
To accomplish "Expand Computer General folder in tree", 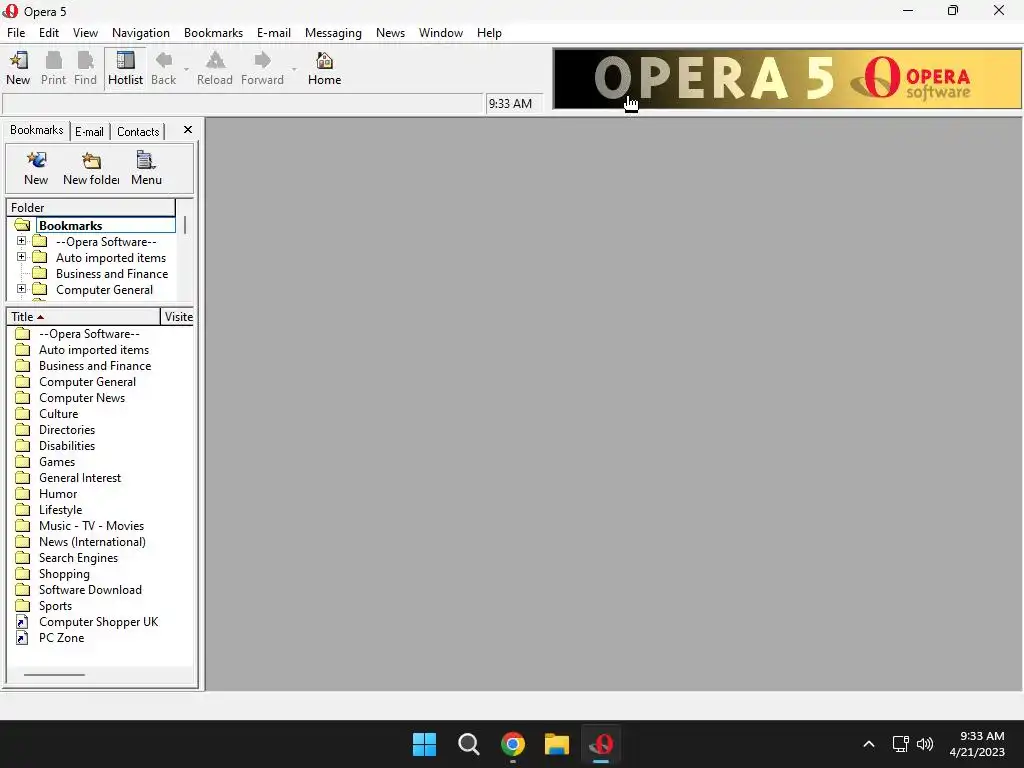I will pyautogui.click(x=22, y=289).
